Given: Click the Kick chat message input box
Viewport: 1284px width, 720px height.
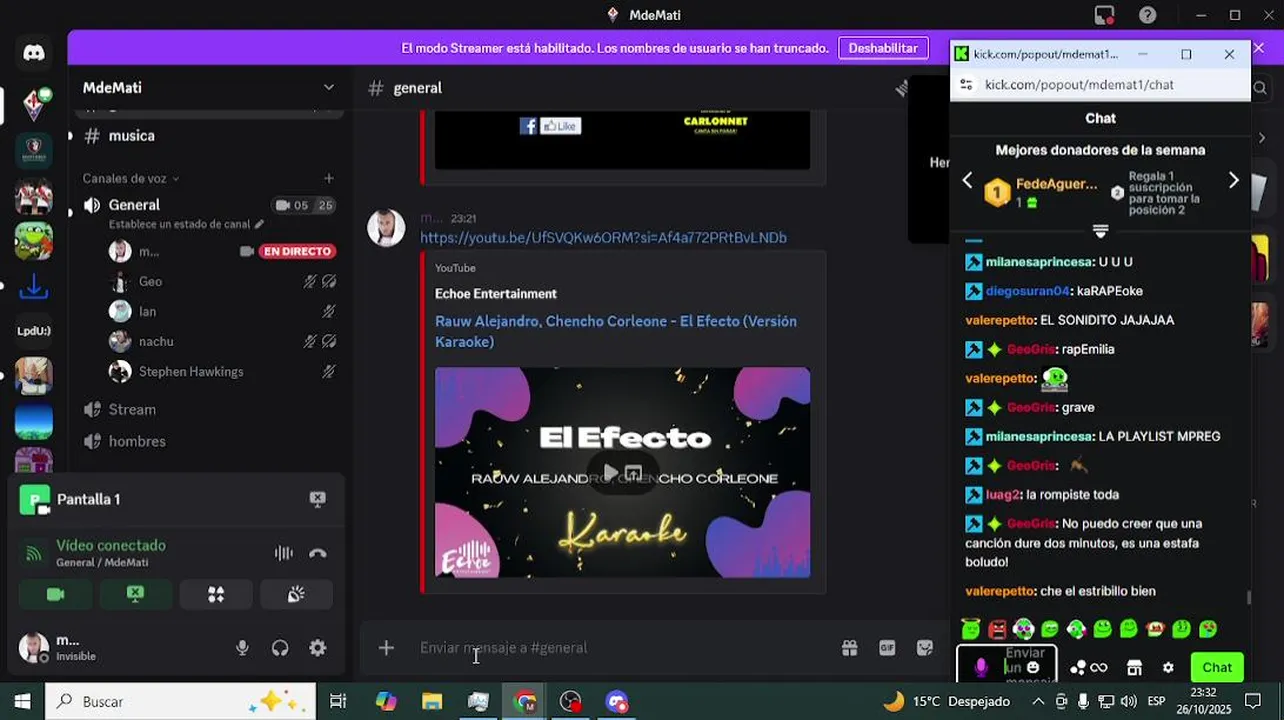Looking at the screenshot, I should 1006,667.
